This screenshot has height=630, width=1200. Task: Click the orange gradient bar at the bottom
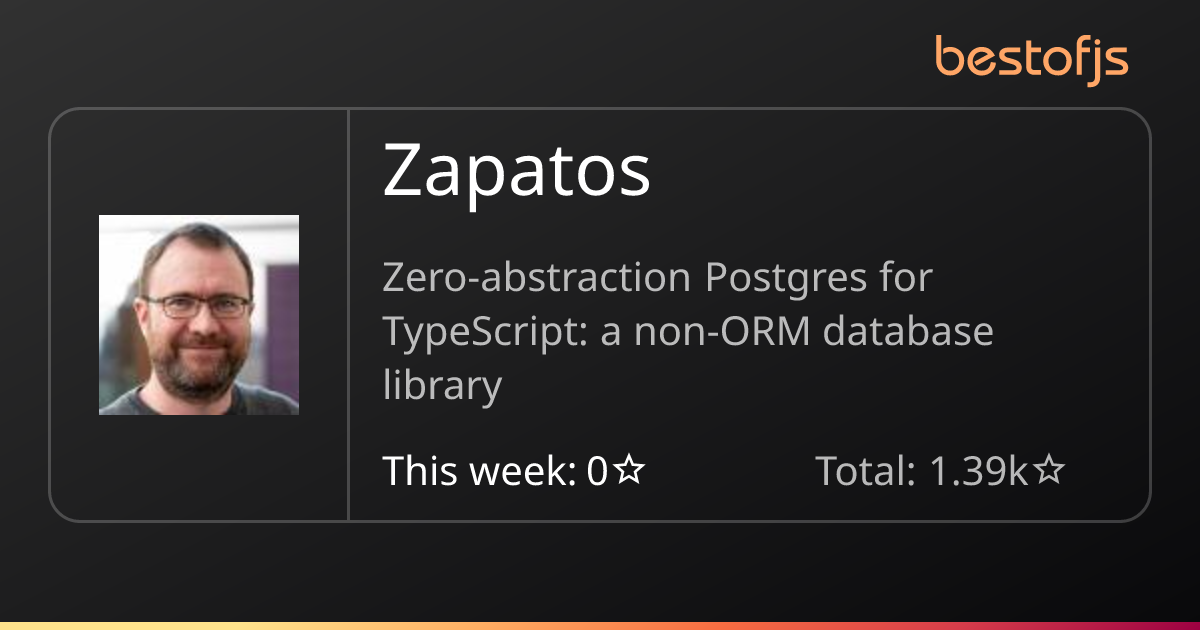(600, 625)
